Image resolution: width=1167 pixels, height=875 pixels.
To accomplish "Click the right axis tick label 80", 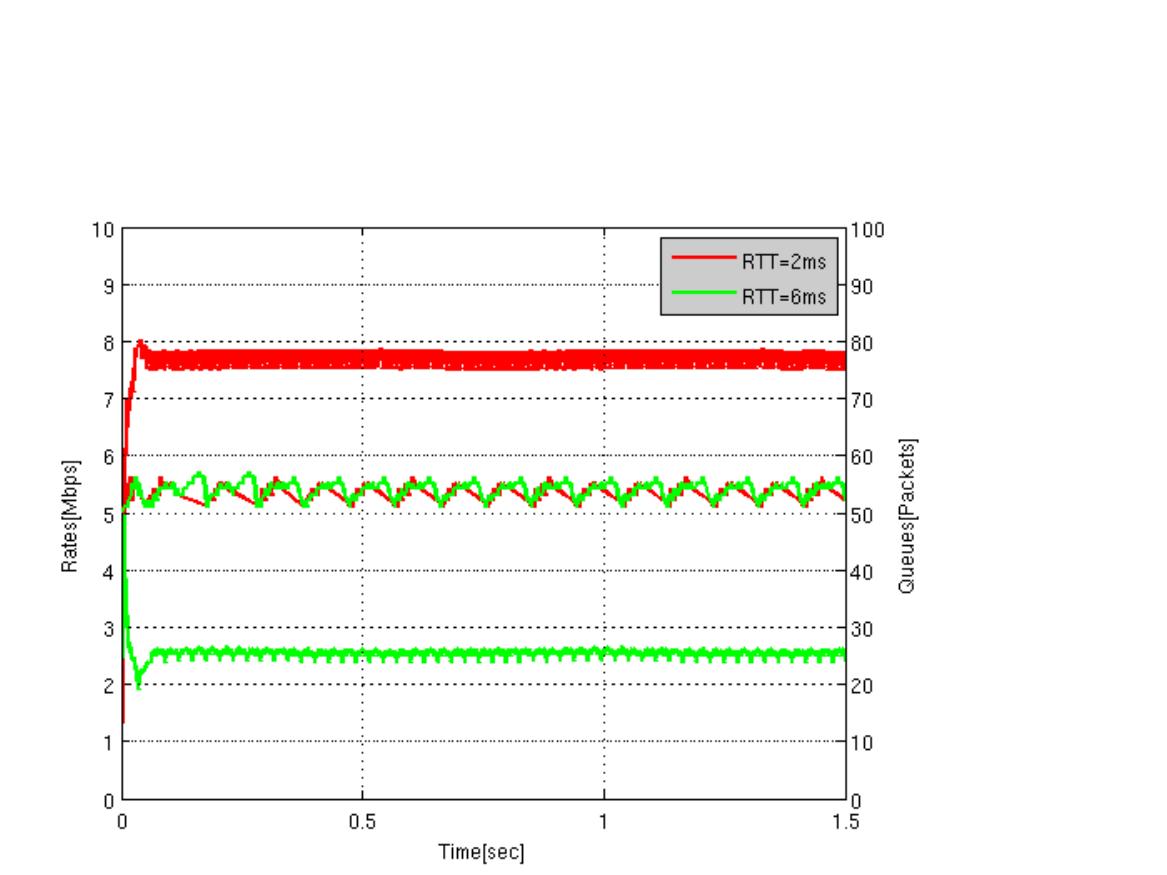I will pos(862,344).
